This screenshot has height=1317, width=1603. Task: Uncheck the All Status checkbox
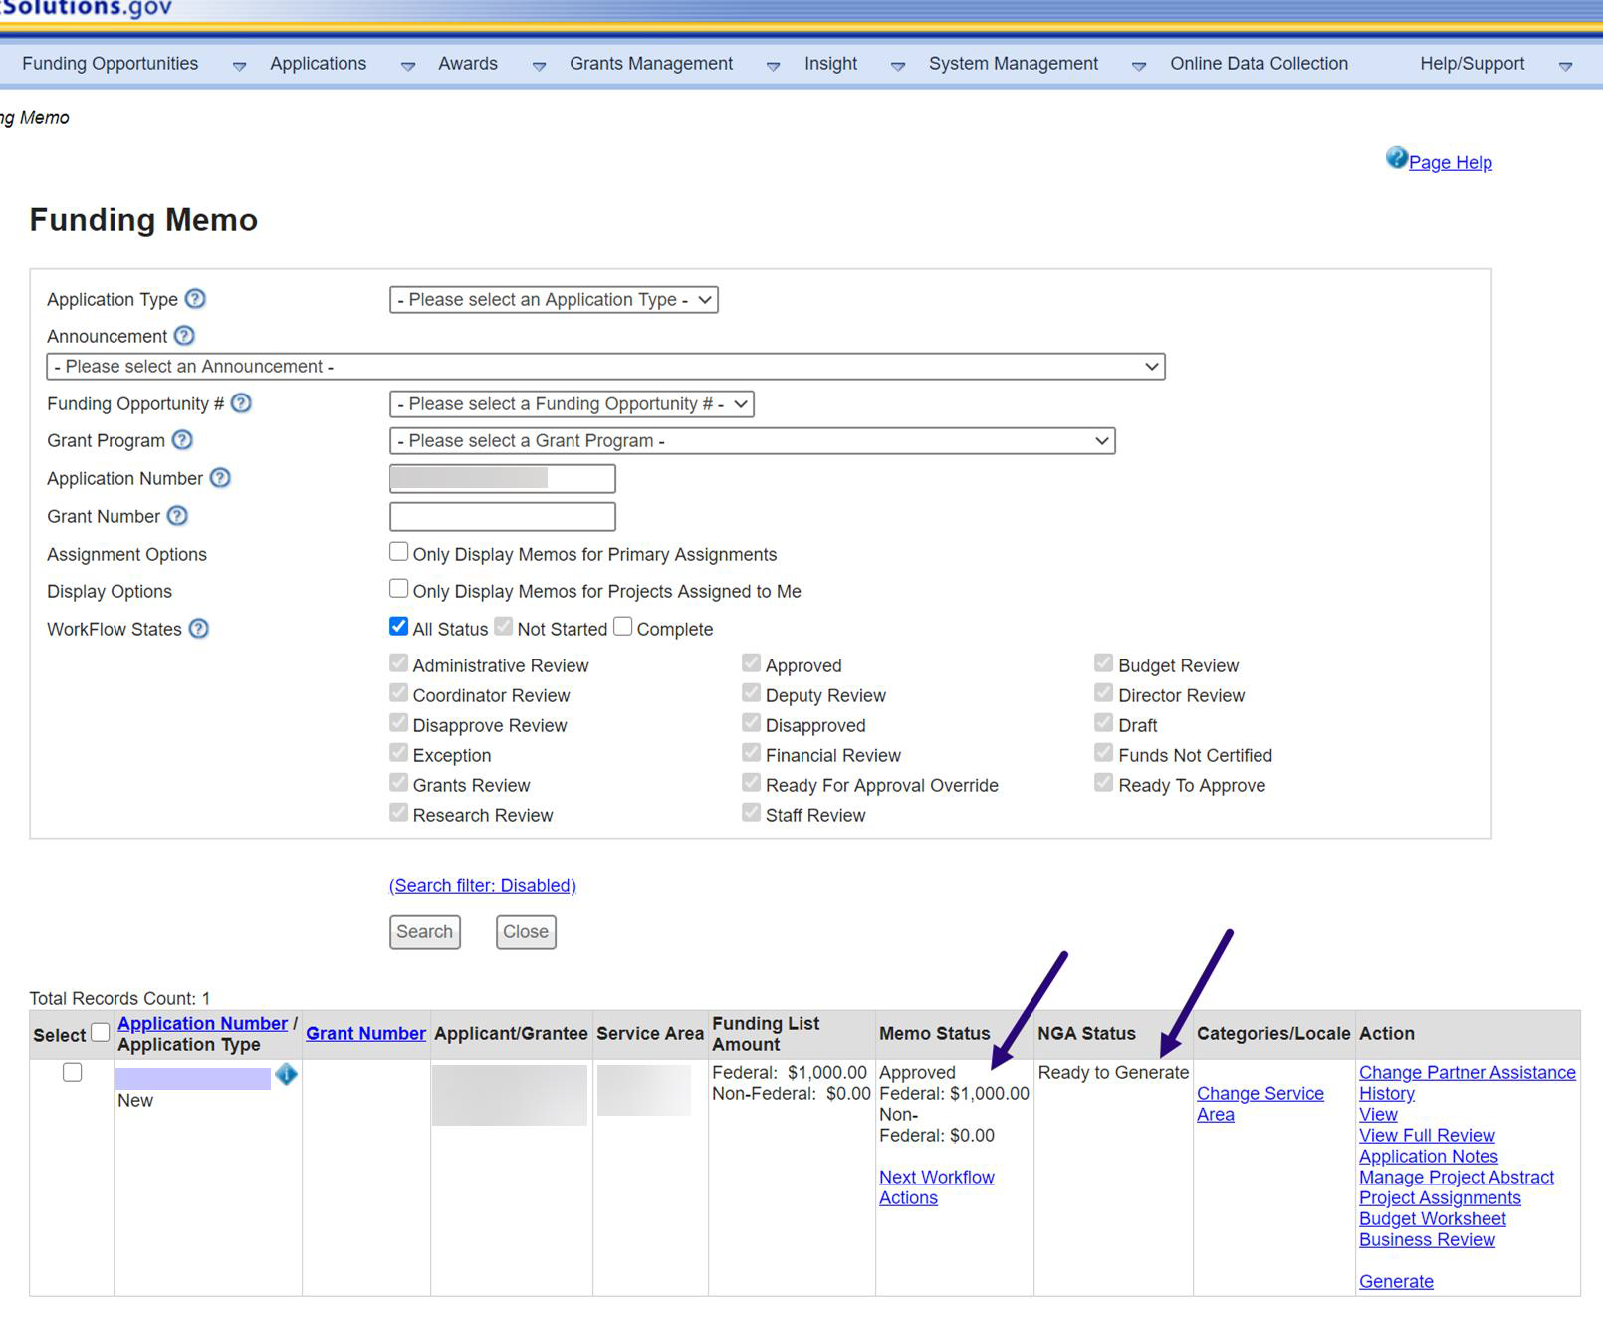[399, 627]
